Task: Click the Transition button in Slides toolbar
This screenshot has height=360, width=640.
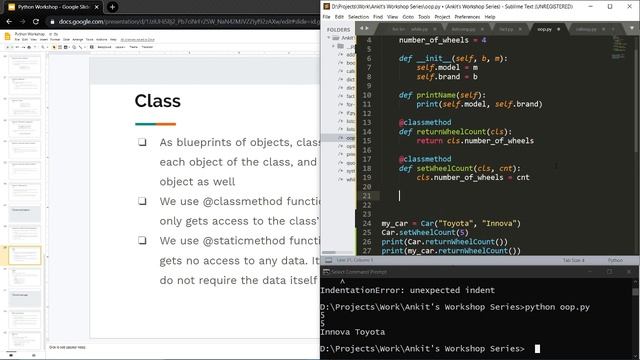Action: (x=147, y=47)
